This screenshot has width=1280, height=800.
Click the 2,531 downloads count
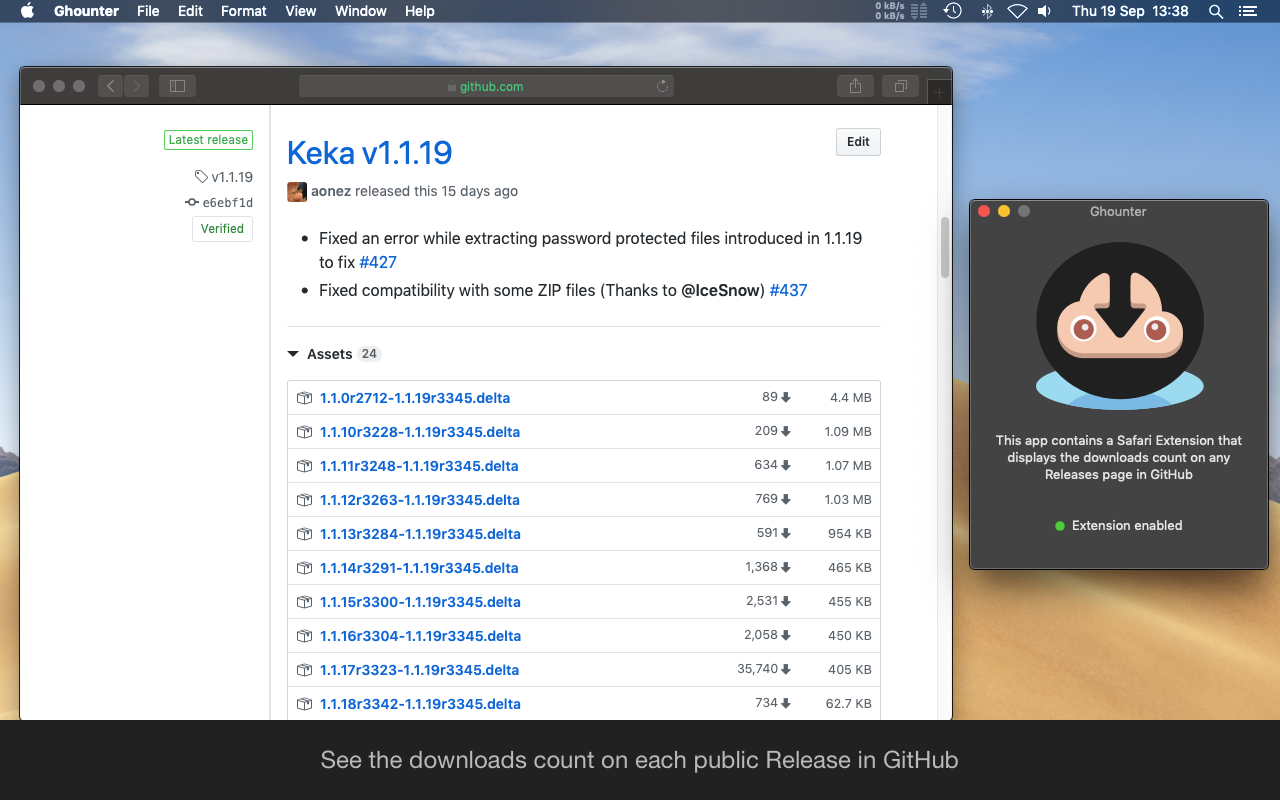pos(768,601)
